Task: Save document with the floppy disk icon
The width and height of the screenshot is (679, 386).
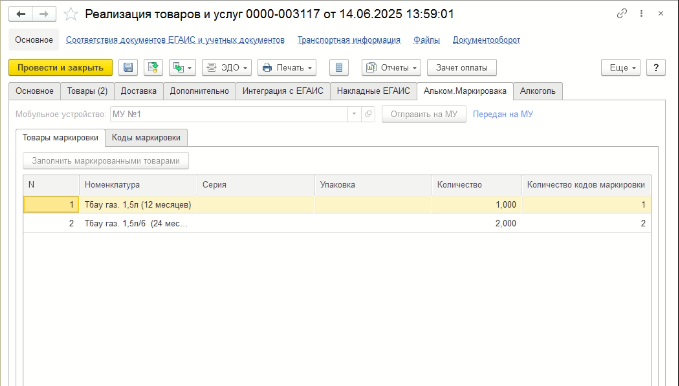Action: coord(128,68)
